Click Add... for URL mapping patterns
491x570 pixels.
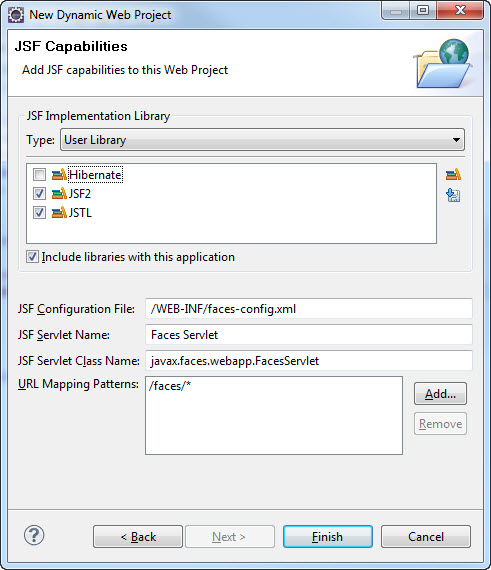(x=440, y=394)
